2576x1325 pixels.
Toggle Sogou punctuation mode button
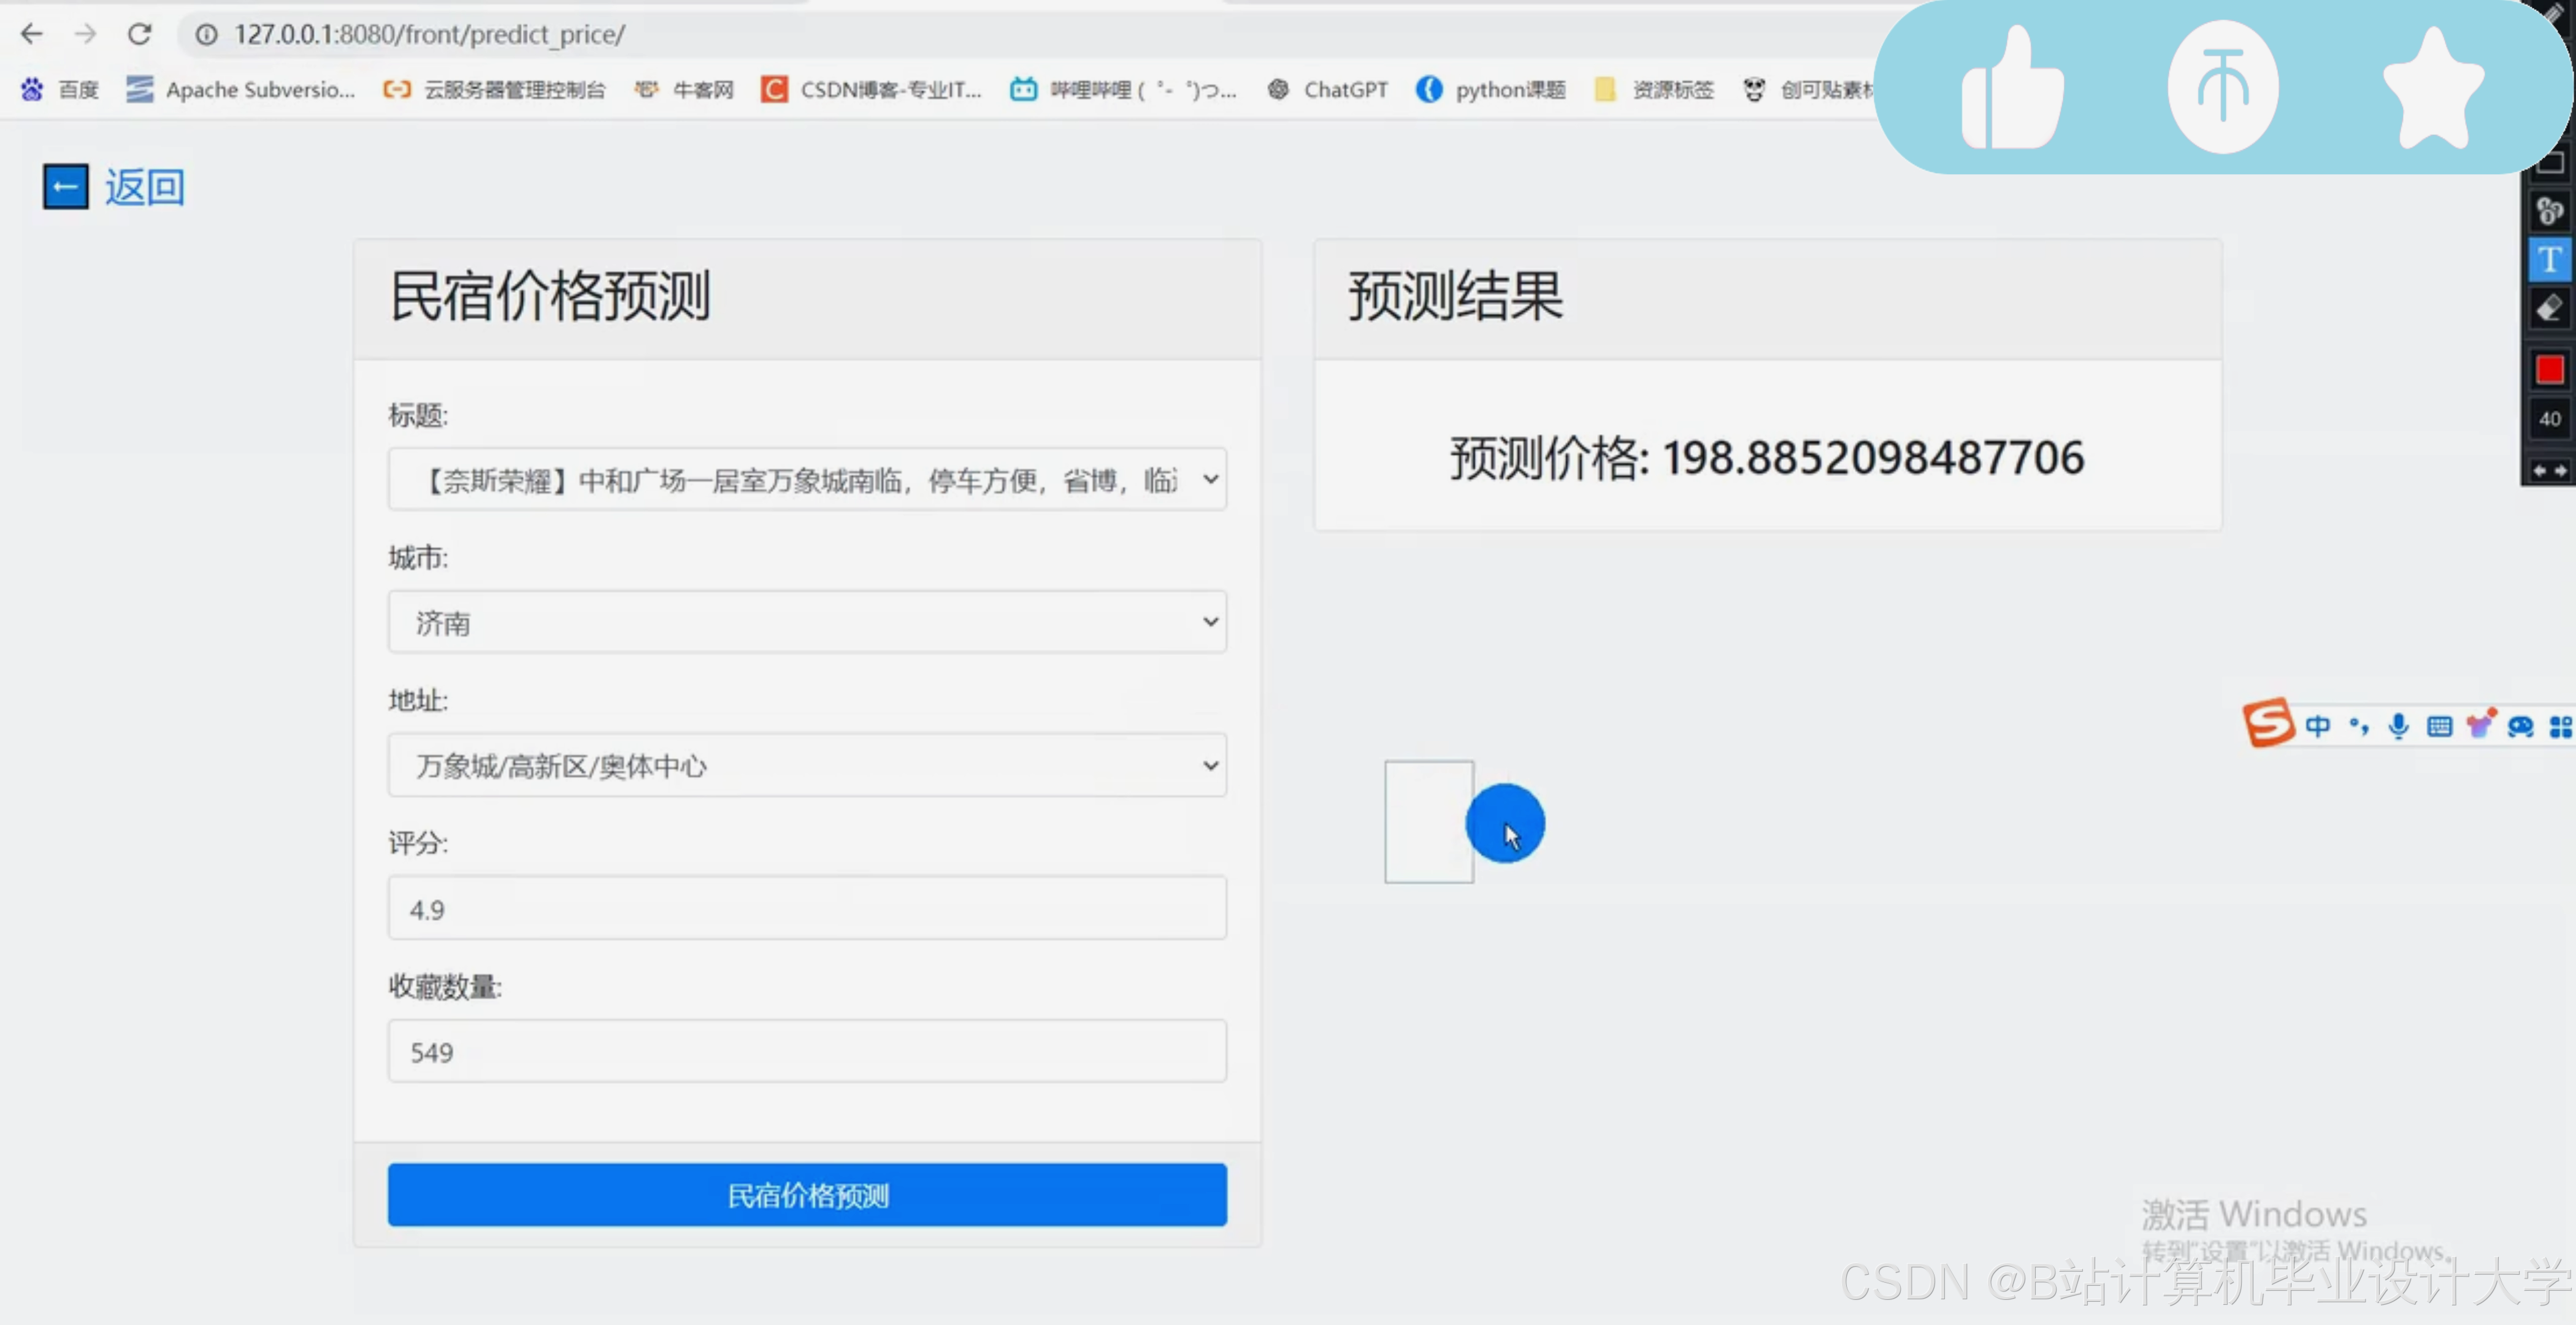click(2358, 726)
